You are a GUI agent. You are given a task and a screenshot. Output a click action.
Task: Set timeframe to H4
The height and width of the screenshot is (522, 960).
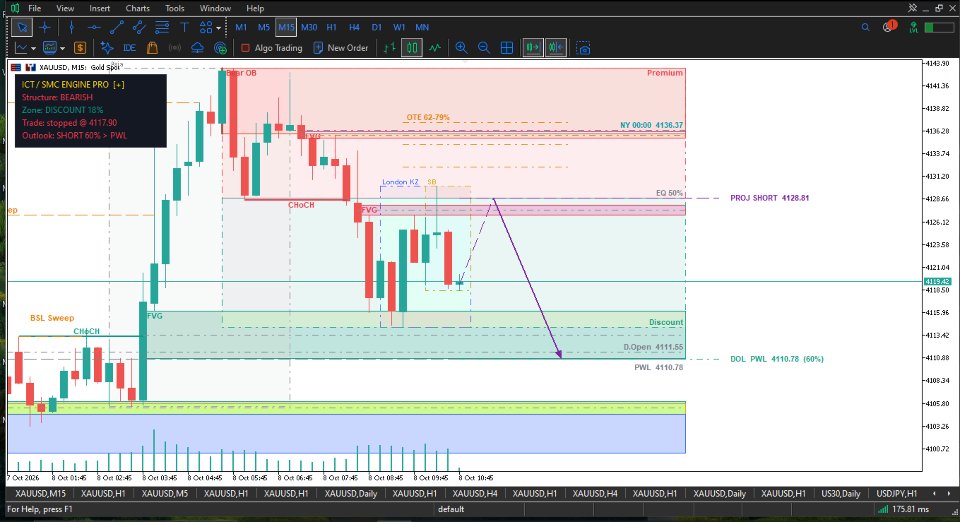354,28
